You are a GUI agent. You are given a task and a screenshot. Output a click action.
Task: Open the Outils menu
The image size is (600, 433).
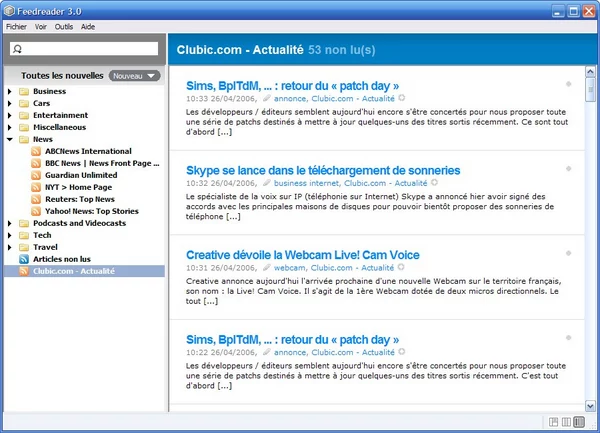pyautogui.click(x=64, y=27)
